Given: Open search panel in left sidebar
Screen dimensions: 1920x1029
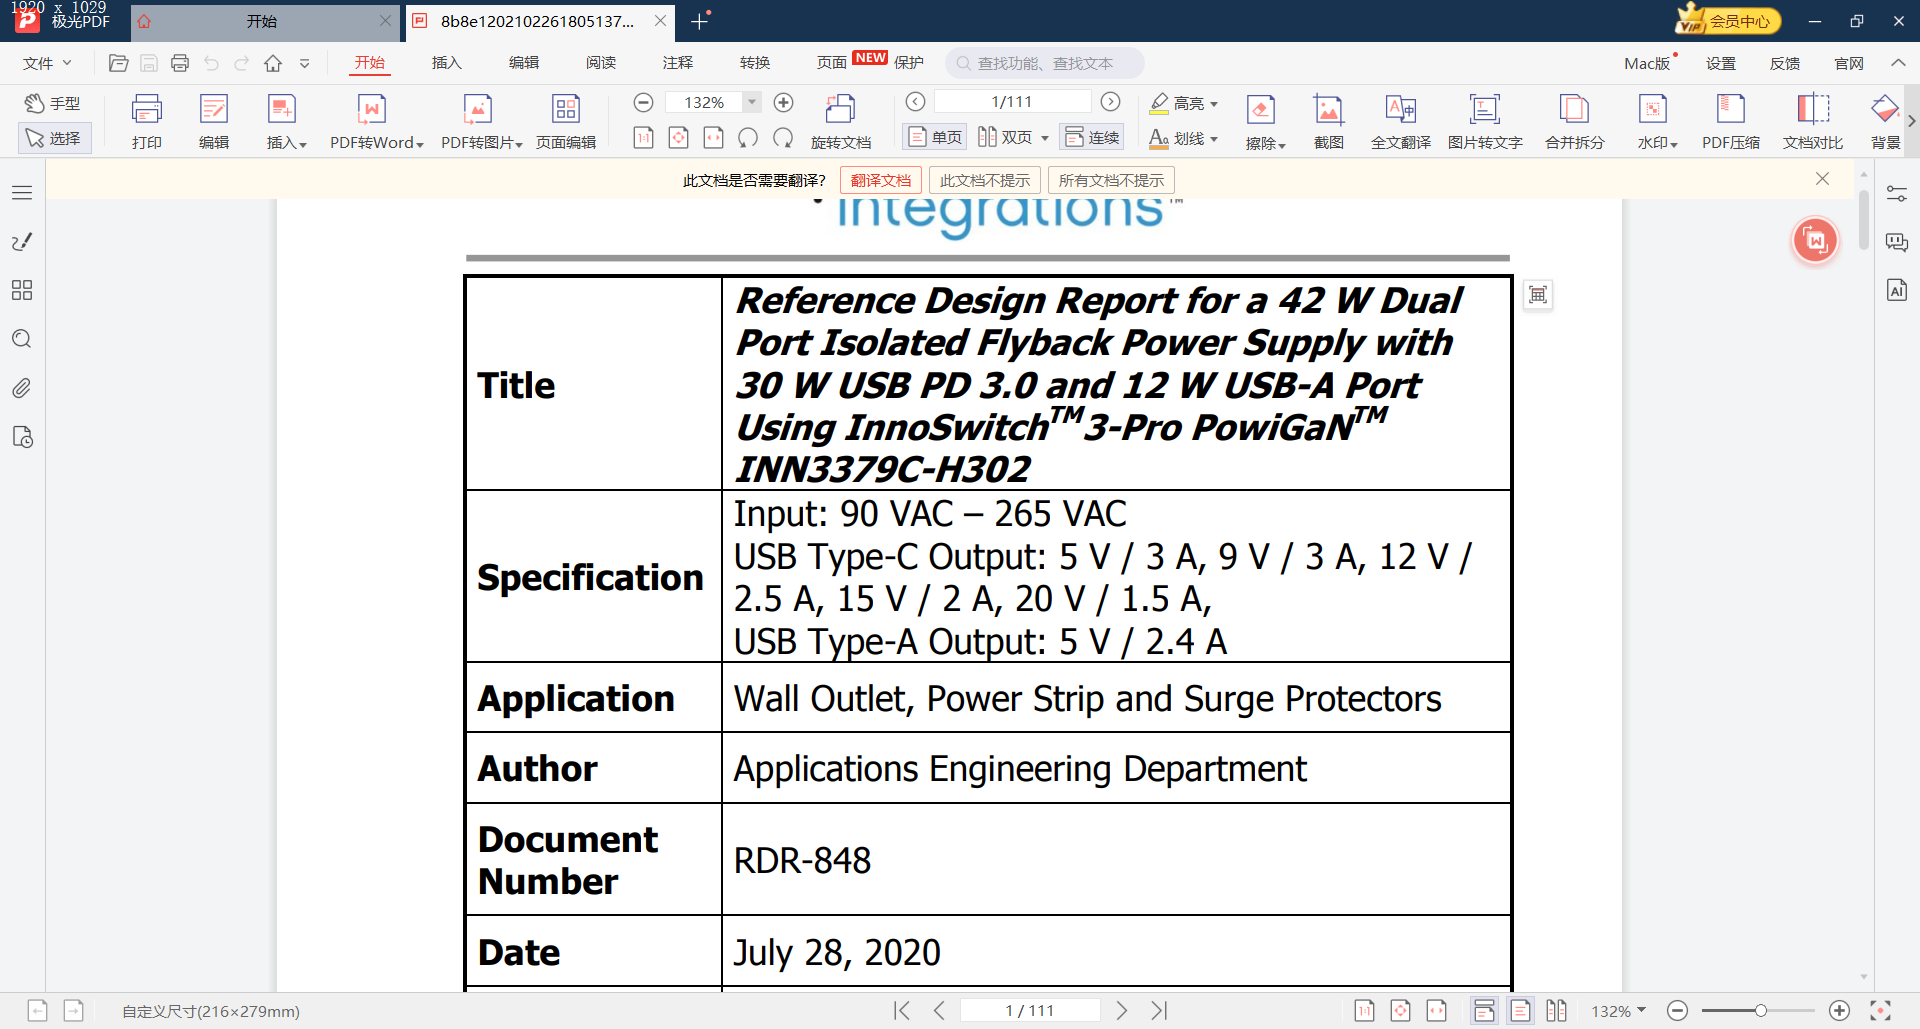Looking at the screenshot, I should tap(22, 339).
